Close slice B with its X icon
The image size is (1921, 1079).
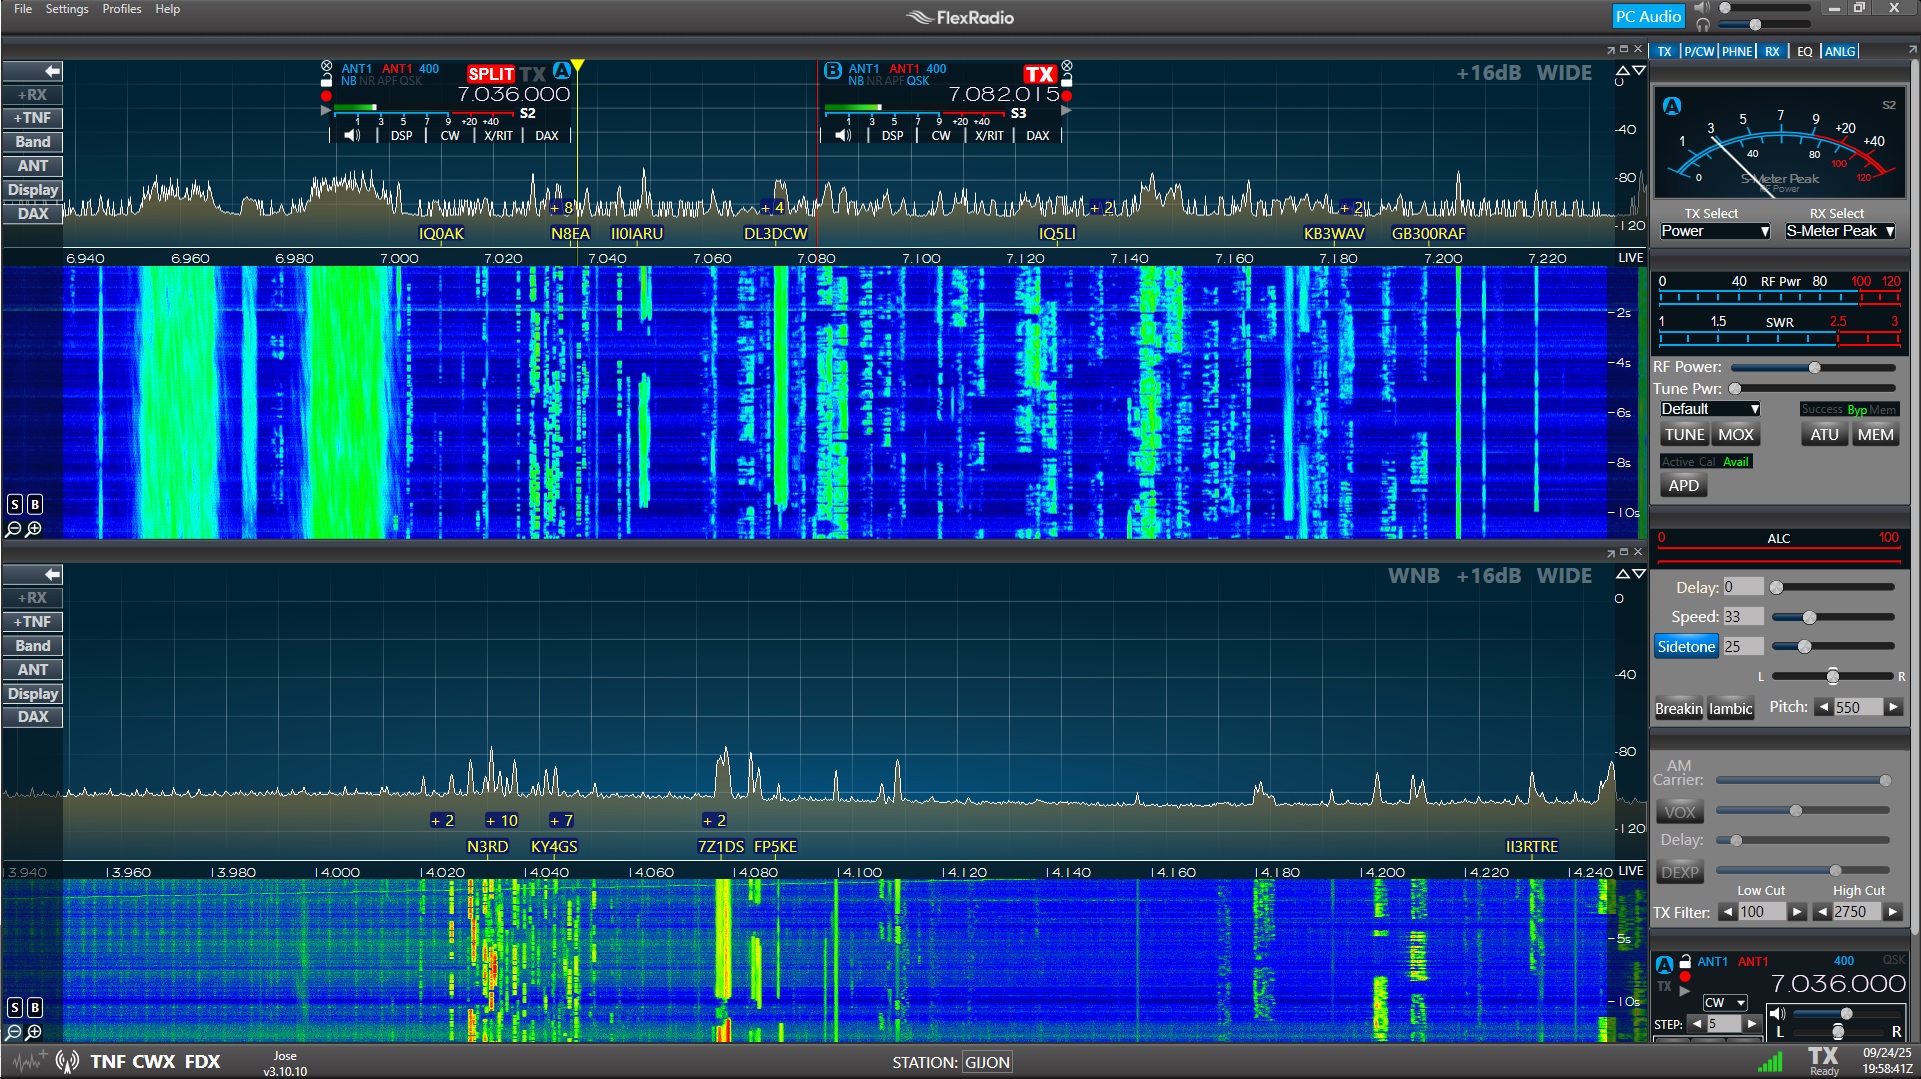(1067, 66)
